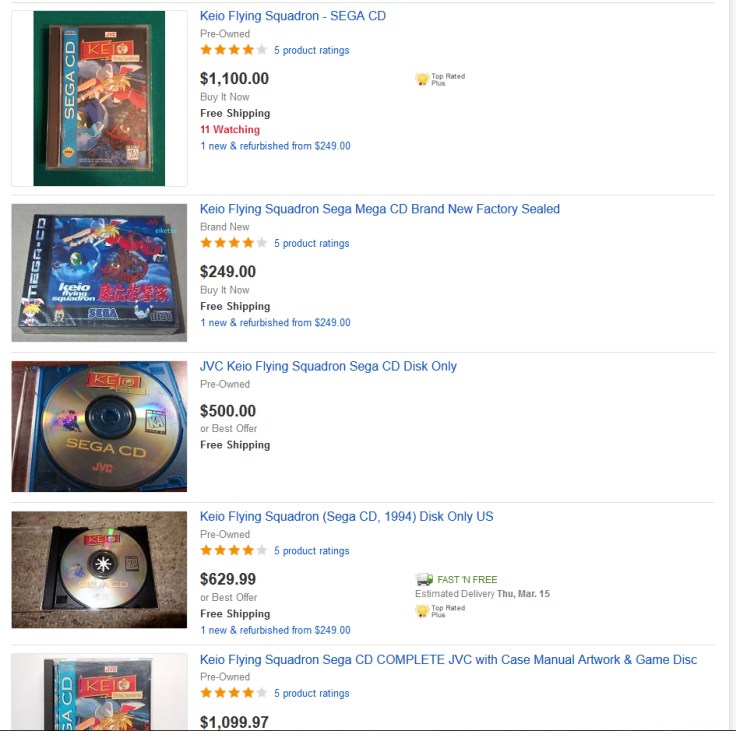Viewport: 736px width, 731px height.
Task: Open JVC Keio Flying Squadron Disk Only listing
Action: (x=328, y=366)
